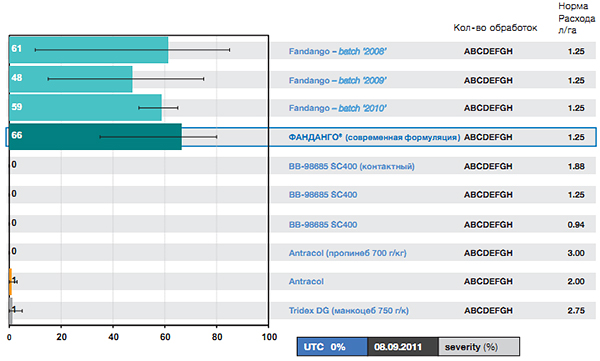Click the 'Fandango – batch 2009' label

point(337,80)
